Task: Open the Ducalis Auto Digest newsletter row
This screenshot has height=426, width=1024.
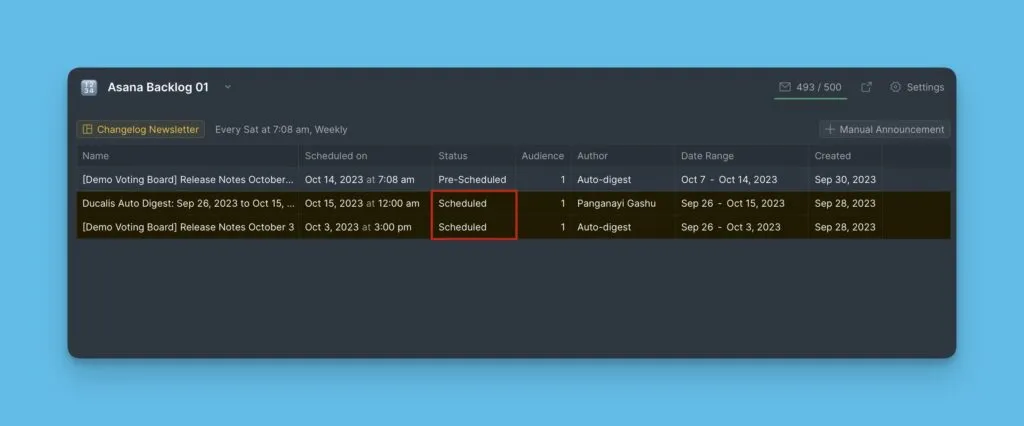Action: pos(188,203)
